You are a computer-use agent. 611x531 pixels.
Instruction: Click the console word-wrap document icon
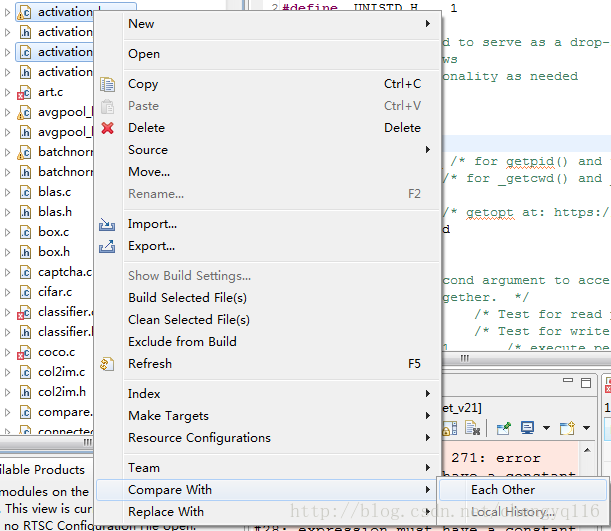coord(473,428)
